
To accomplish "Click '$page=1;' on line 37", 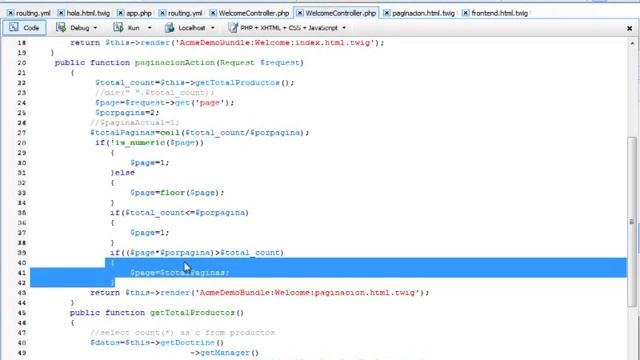I will (x=149, y=233).
